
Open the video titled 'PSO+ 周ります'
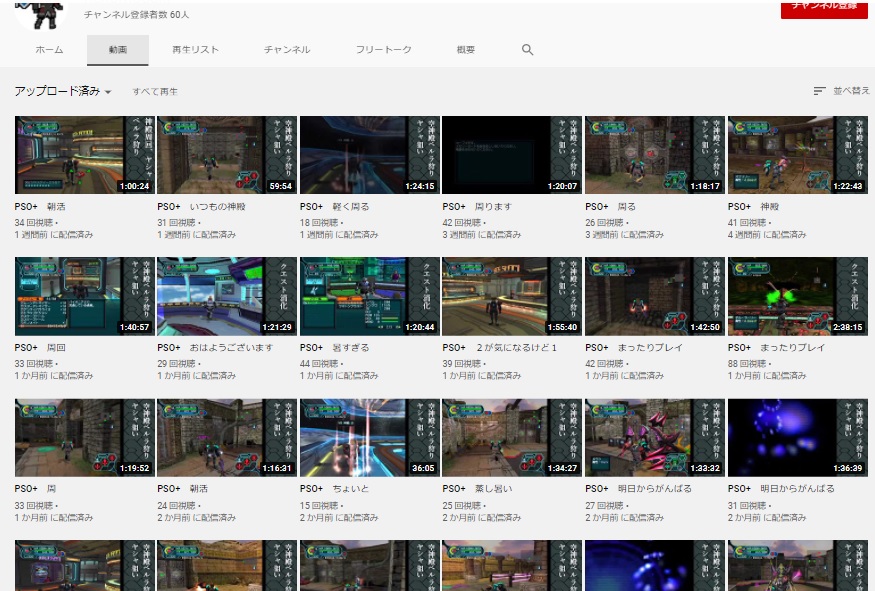tap(477, 206)
